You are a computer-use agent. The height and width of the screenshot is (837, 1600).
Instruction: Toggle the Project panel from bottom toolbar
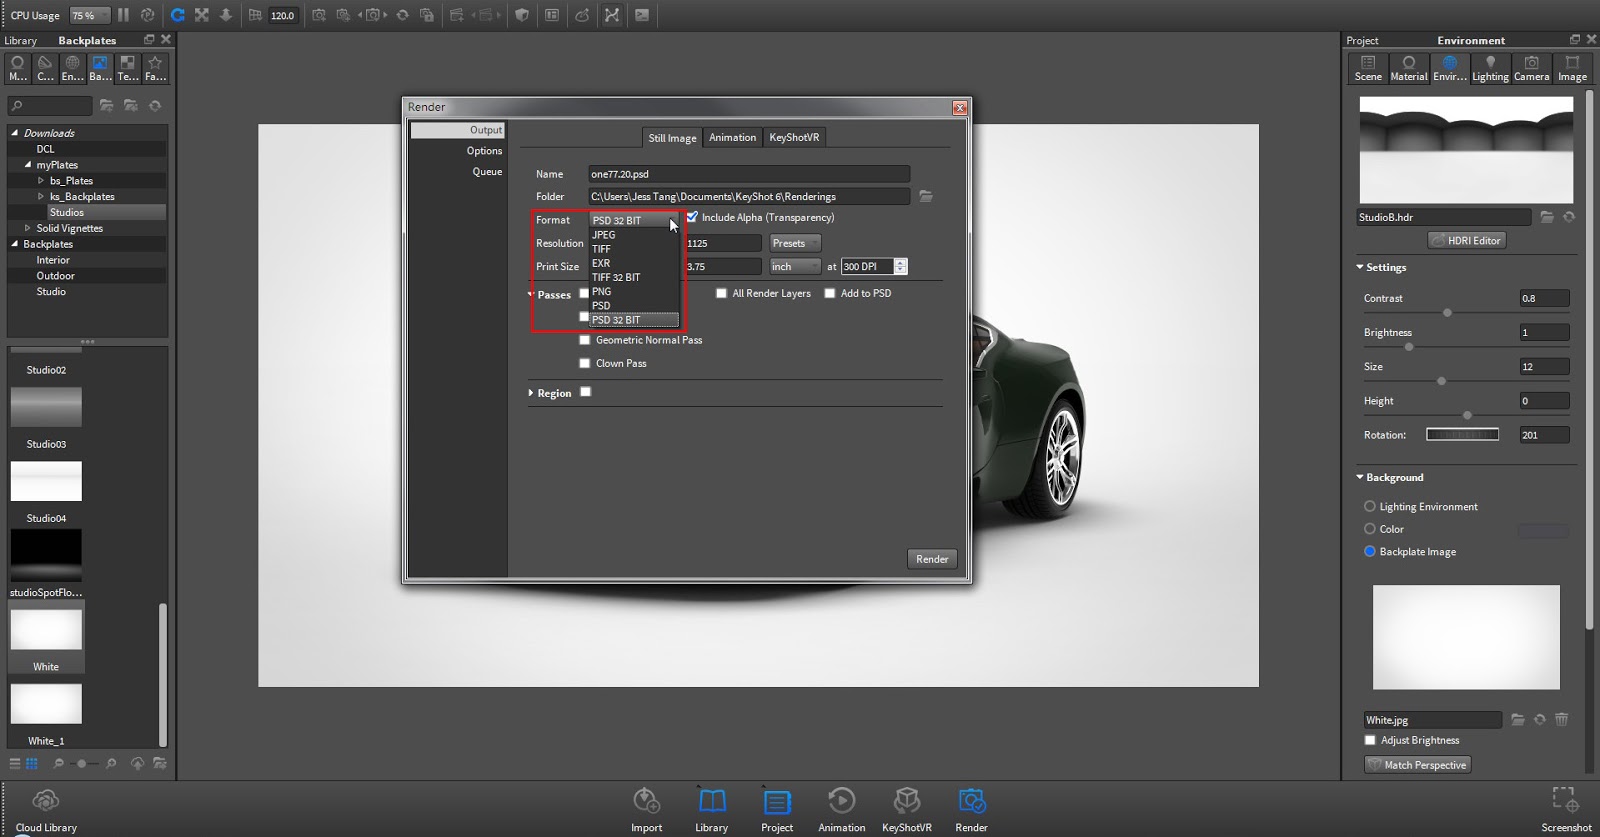(x=777, y=808)
